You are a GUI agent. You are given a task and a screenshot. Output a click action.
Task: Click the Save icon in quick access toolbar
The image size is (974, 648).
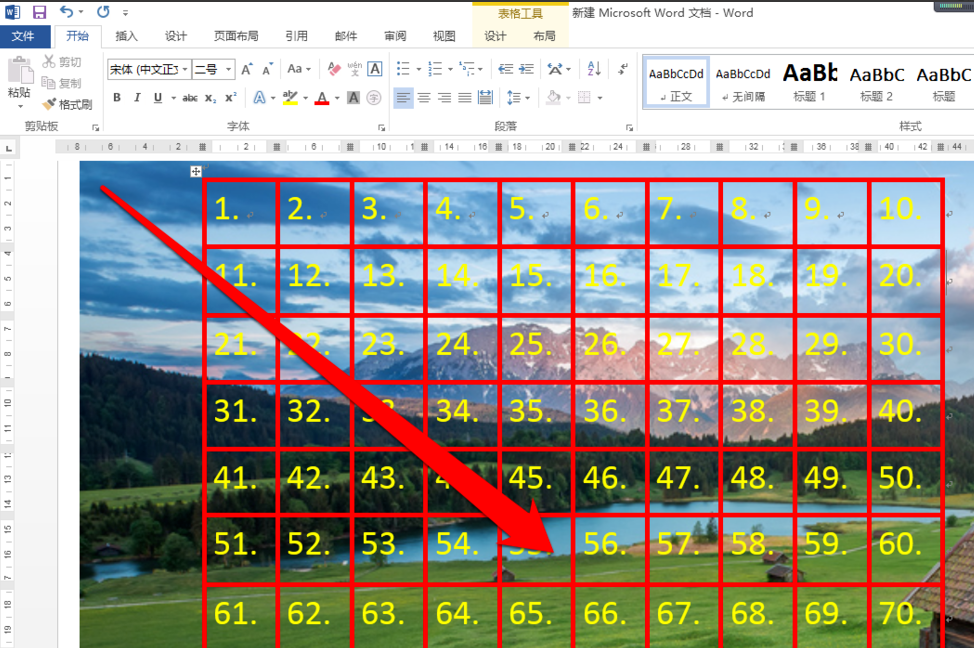(x=39, y=12)
